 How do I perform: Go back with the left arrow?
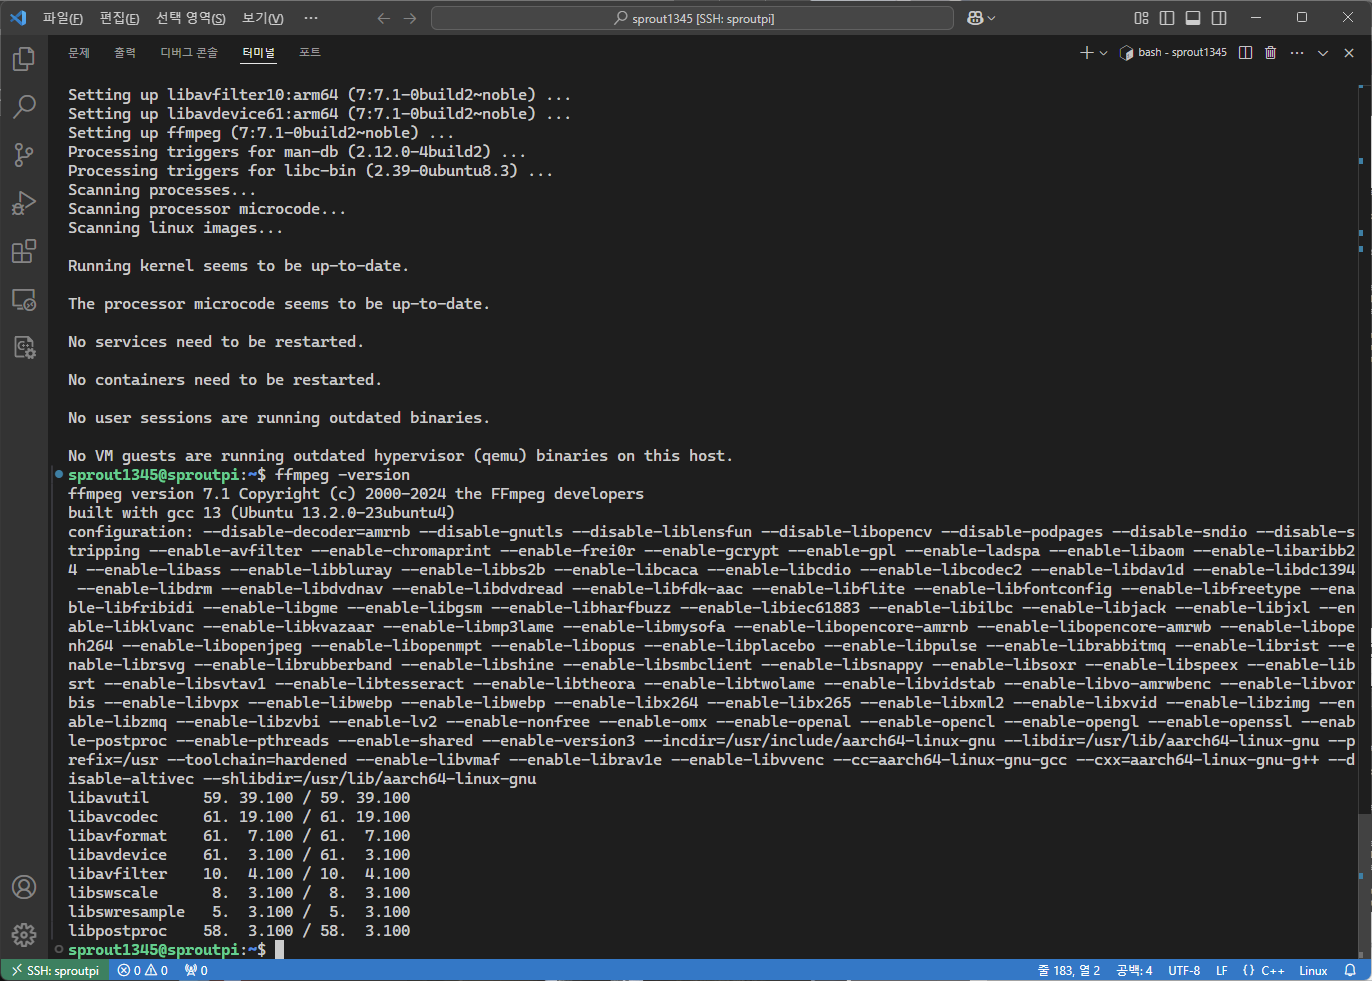[384, 18]
